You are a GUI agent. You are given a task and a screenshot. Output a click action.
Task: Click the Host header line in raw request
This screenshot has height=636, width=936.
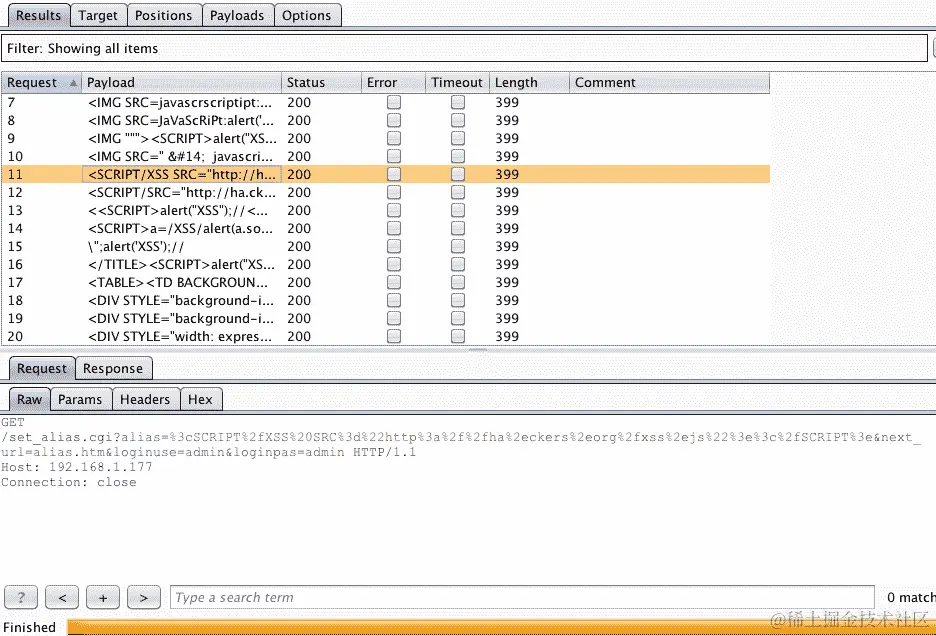pyautogui.click(x=76, y=467)
